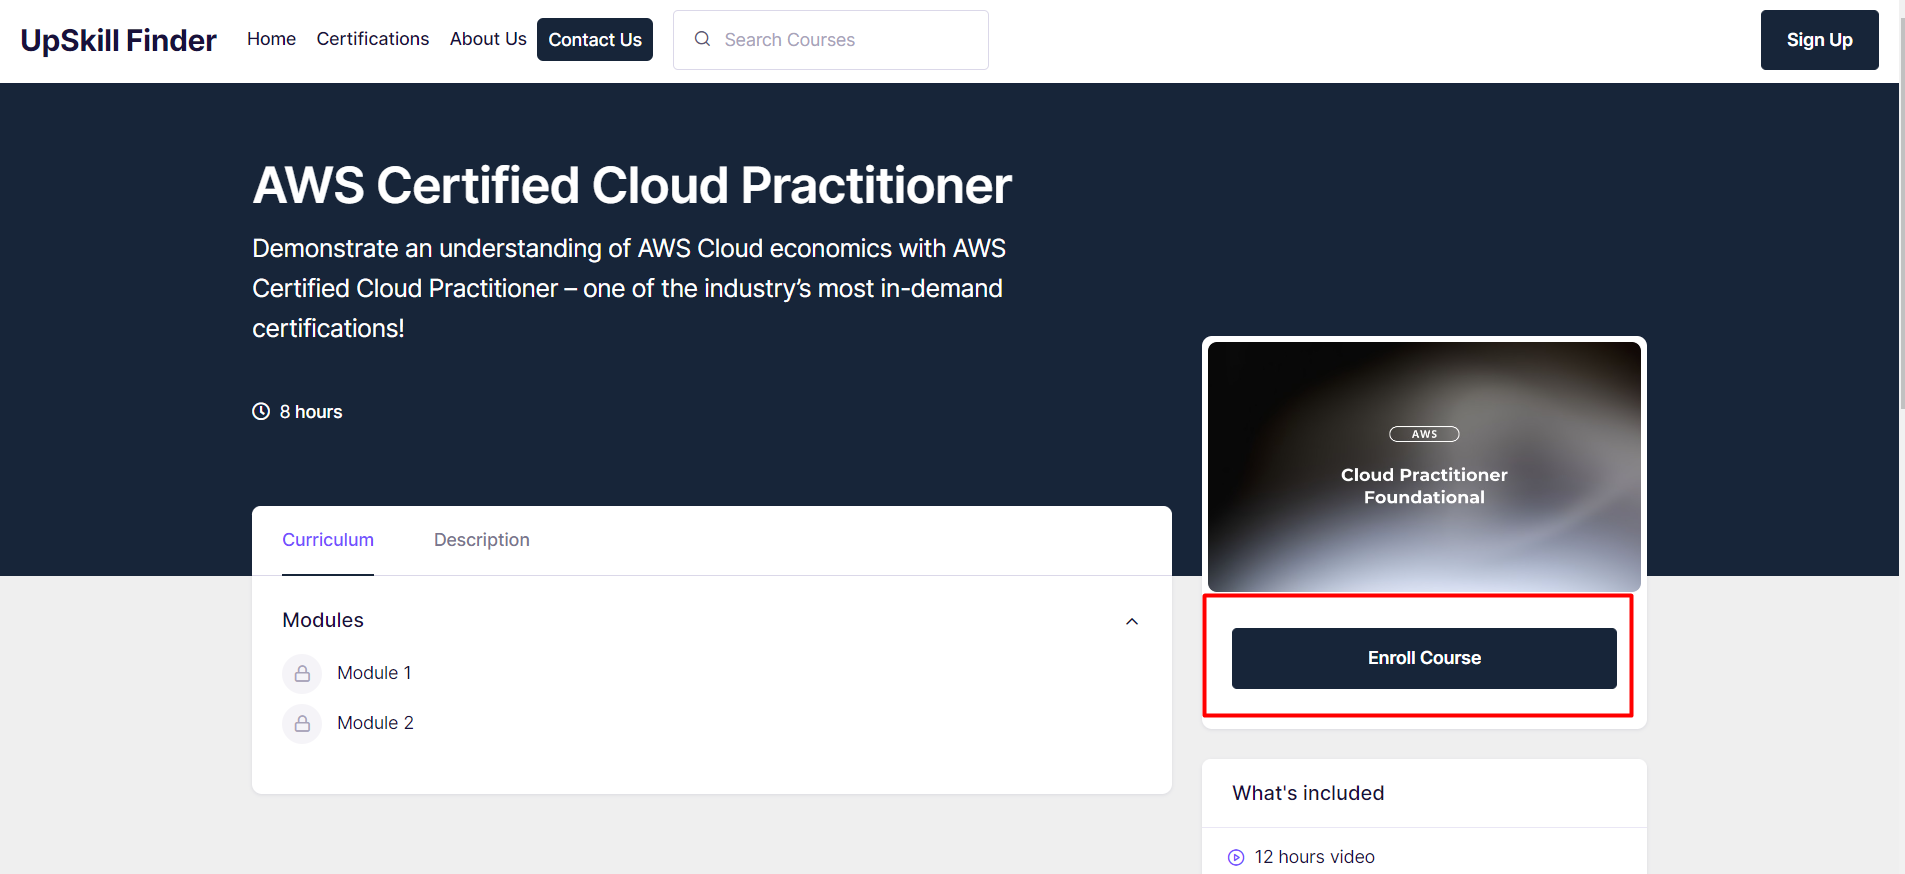Click the play icon beside 12 hours video
This screenshot has height=874, width=1905.
1236,857
